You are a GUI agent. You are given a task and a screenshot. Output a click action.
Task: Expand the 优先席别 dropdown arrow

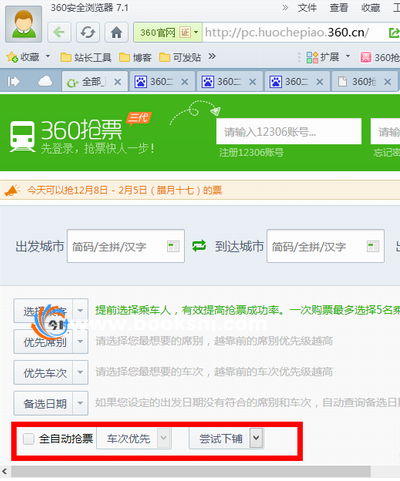tap(80, 341)
